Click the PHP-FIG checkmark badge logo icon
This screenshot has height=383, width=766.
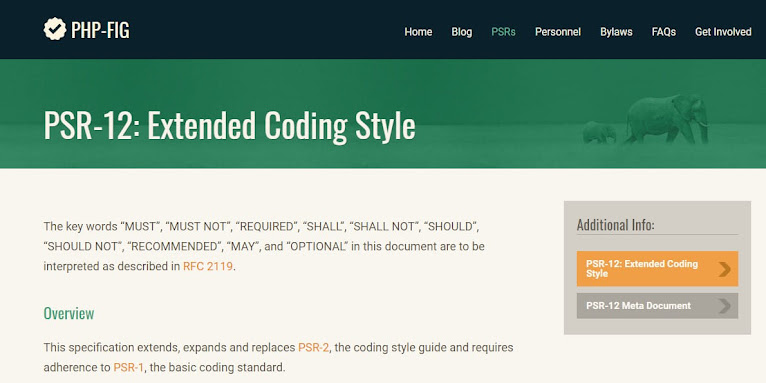coord(55,29)
